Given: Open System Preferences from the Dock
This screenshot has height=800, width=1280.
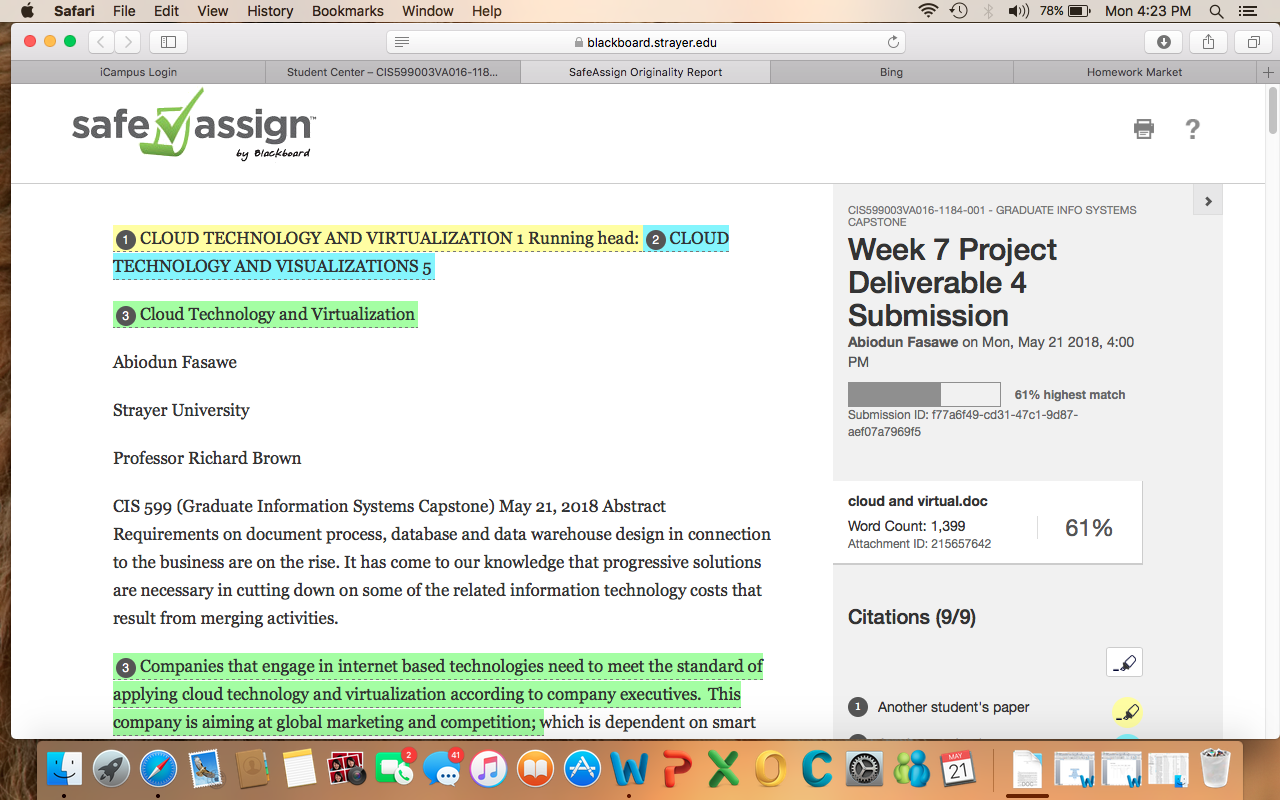Looking at the screenshot, I should 864,768.
